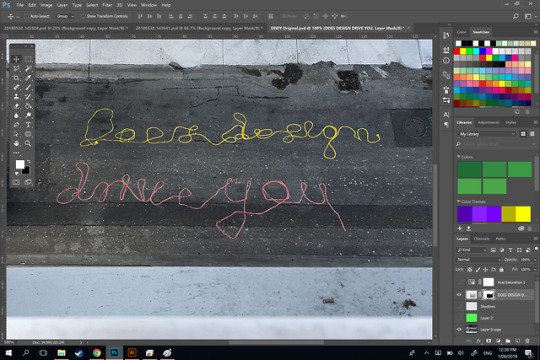Hide the DOES DESIGN layer visibility eye
540x360 pixels.
[459, 295]
